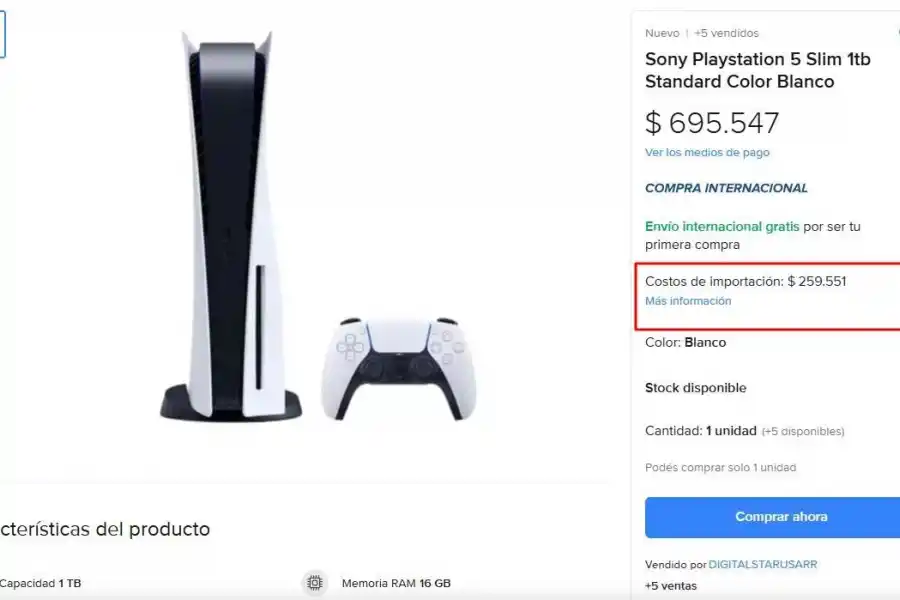Image resolution: width=900 pixels, height=600 pixels.
Task: Click the COMPRA INTERNACIONAL label
Action: (x=726, y=188)
